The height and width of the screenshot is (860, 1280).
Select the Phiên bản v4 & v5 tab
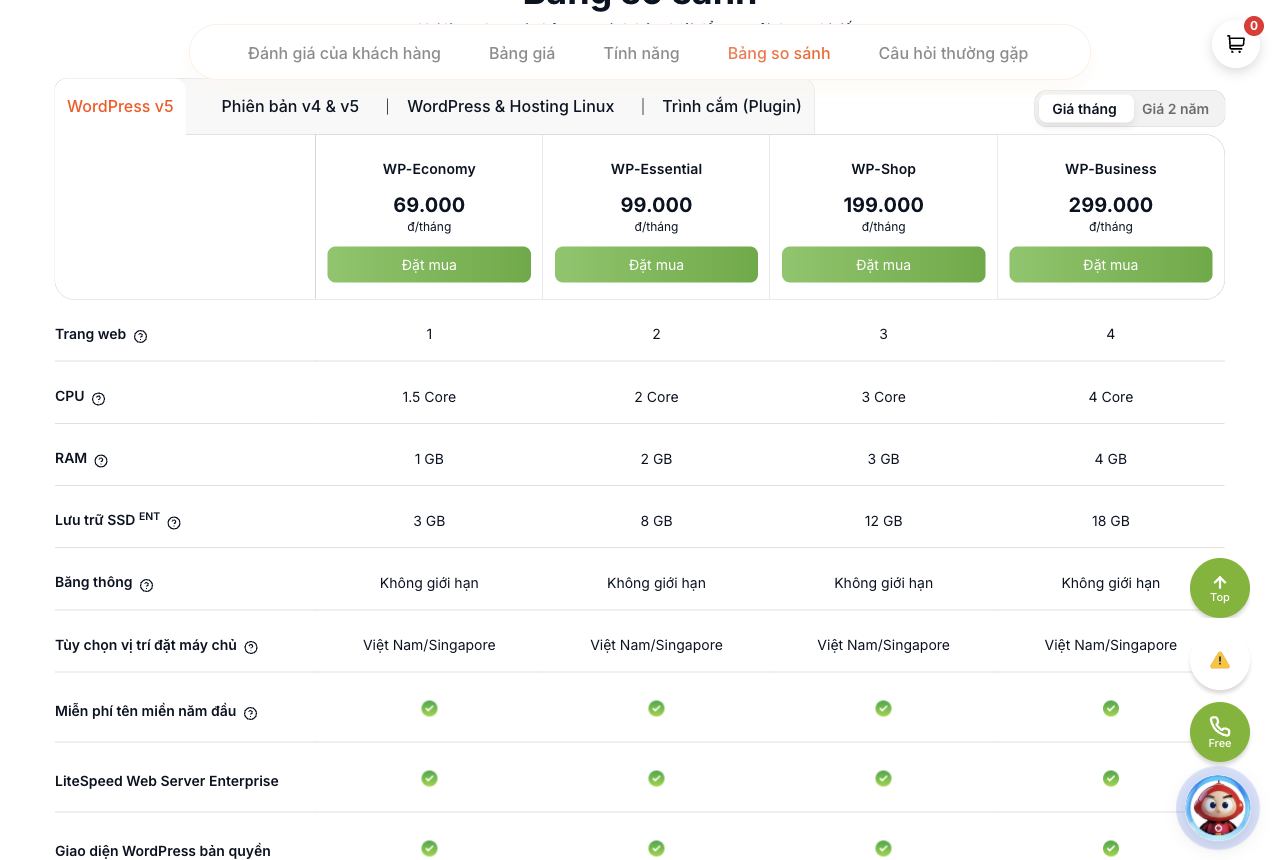[290, 106]
